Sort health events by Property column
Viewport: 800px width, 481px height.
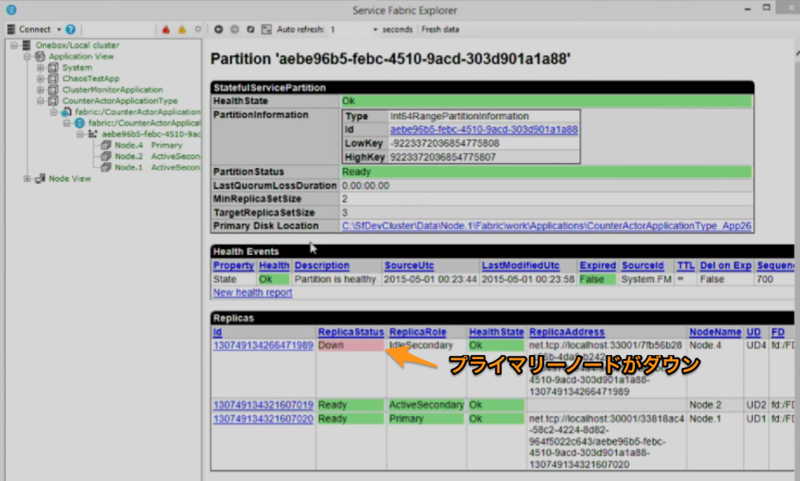[x=233, y=265]
